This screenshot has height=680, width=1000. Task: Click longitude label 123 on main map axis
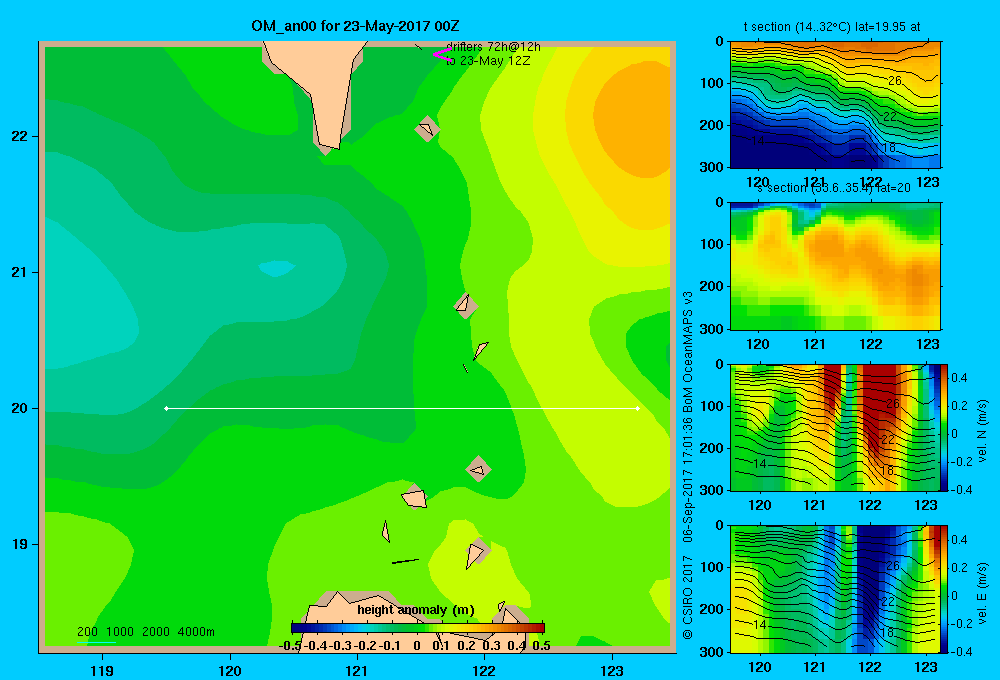pos(612,670)
